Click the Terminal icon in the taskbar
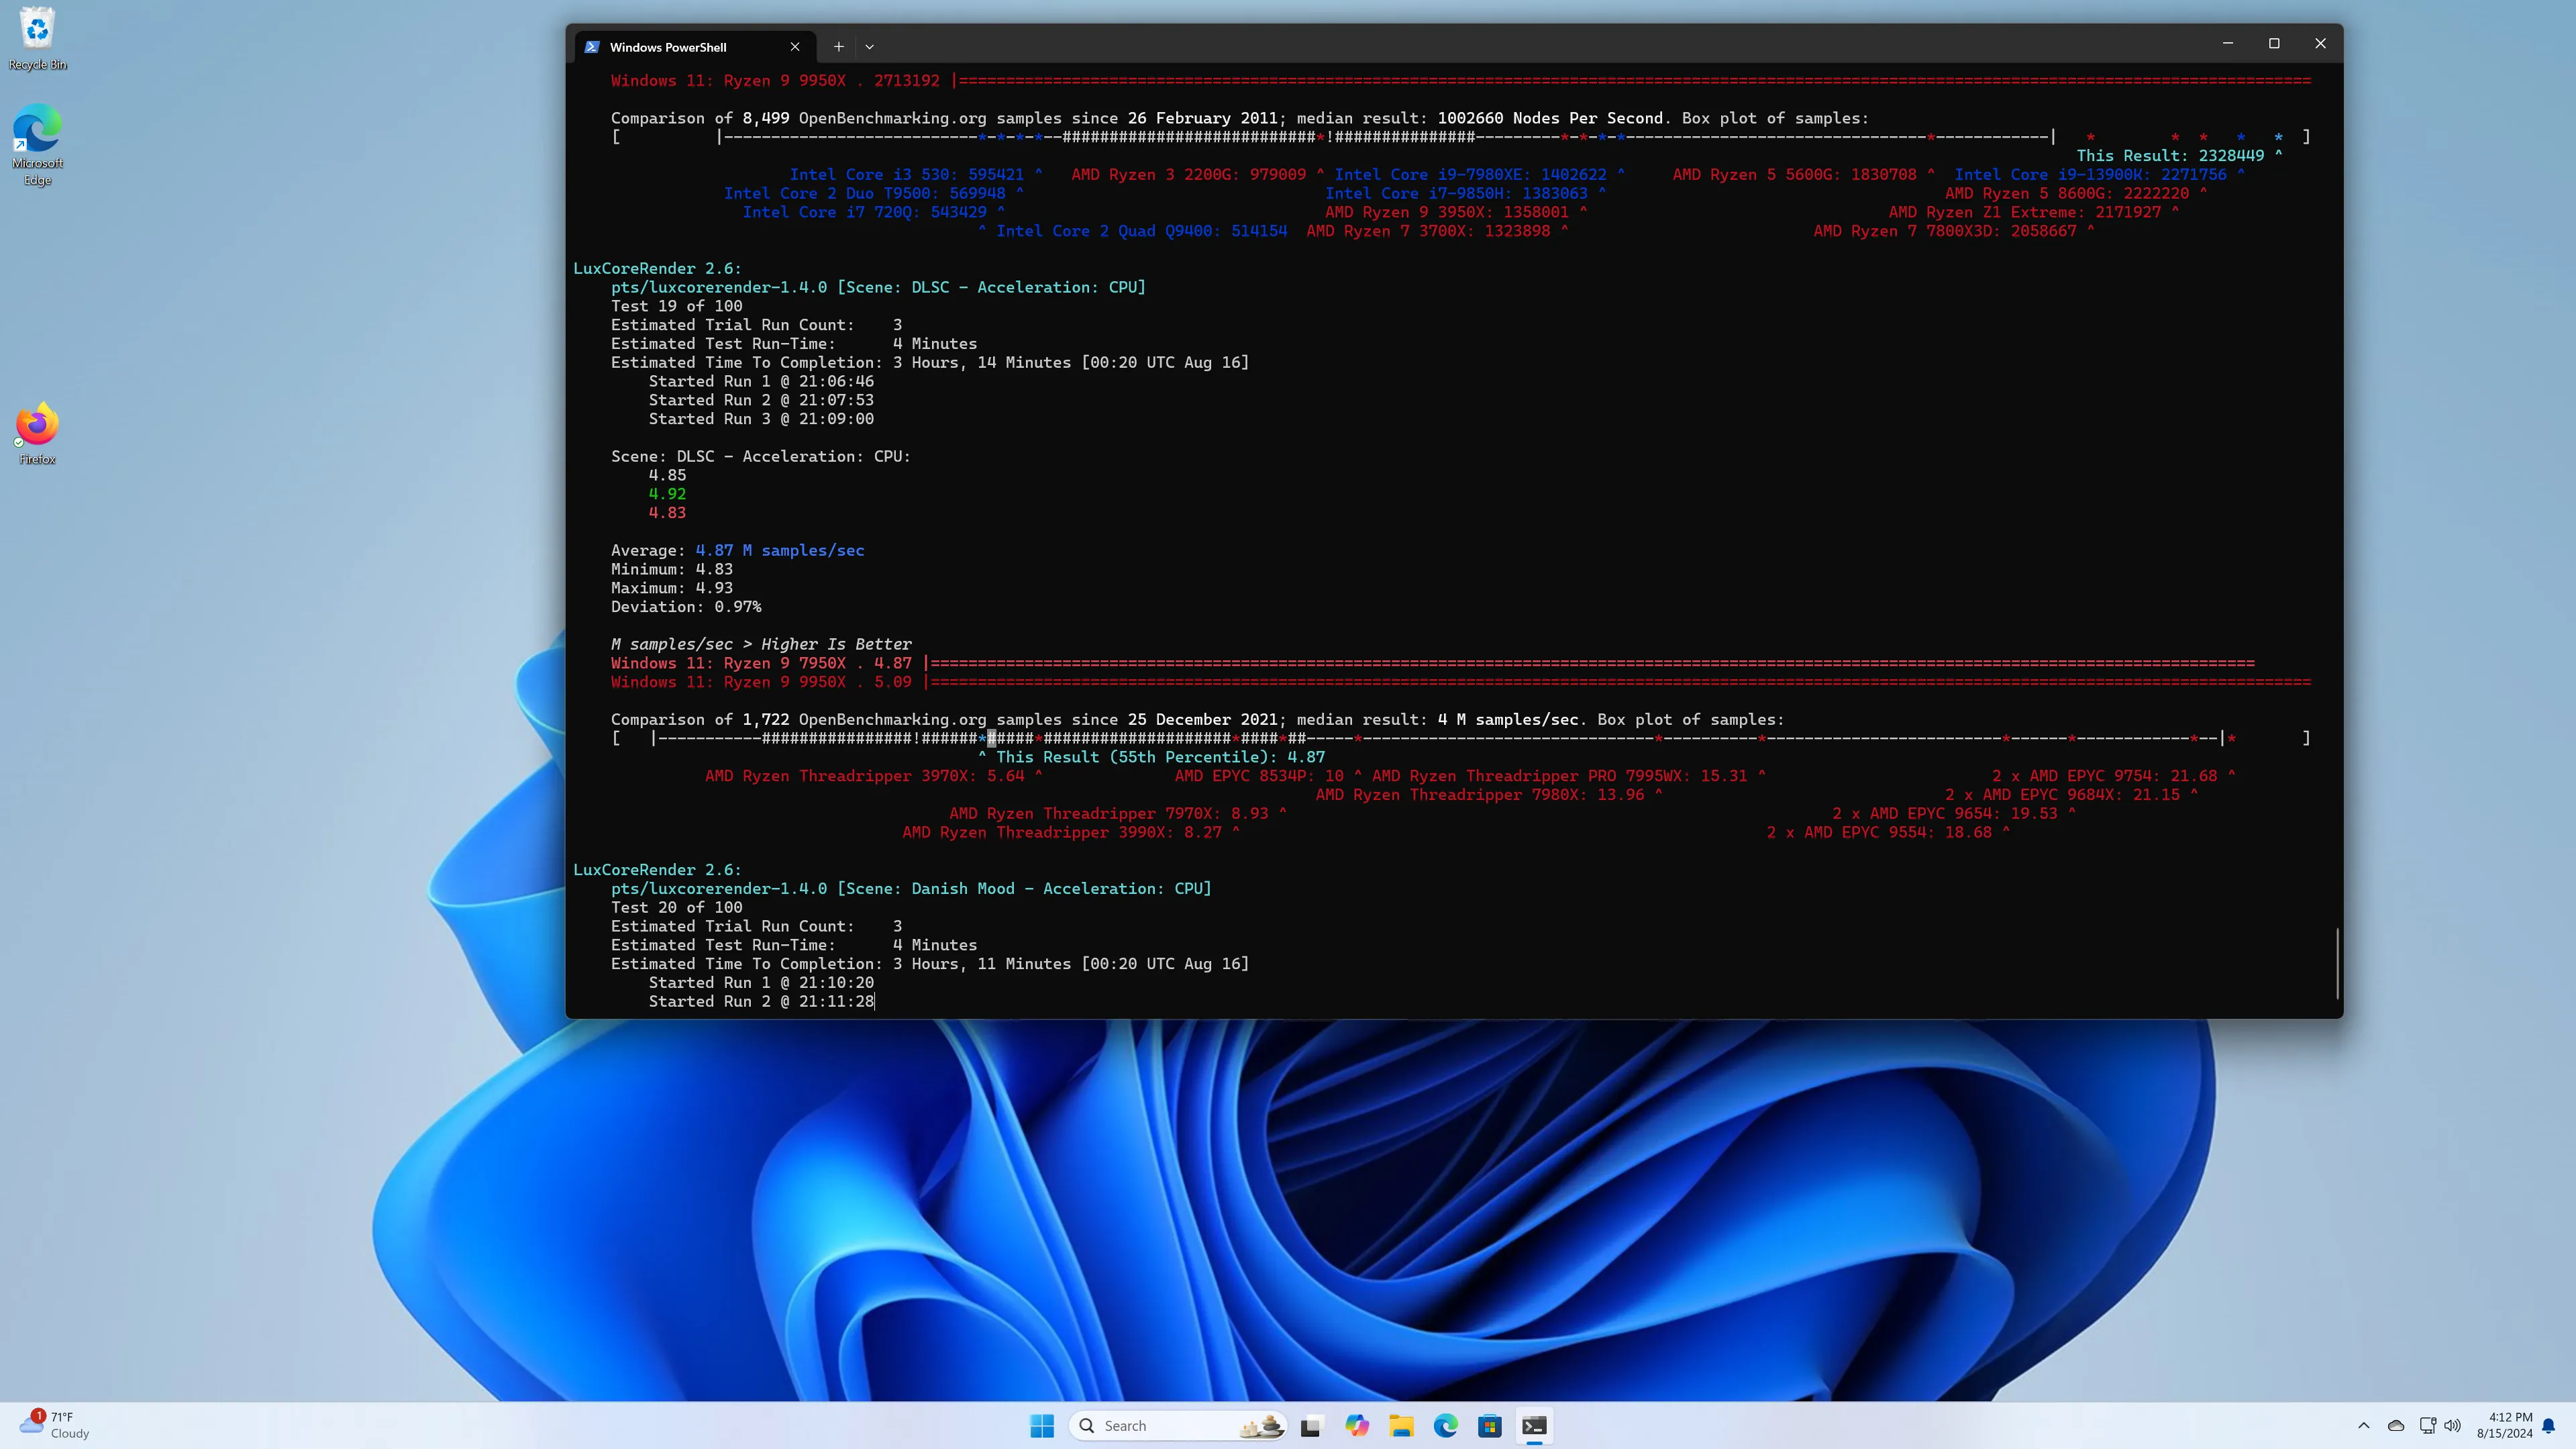The image size is (2576, 1449). (1534, 1426)
